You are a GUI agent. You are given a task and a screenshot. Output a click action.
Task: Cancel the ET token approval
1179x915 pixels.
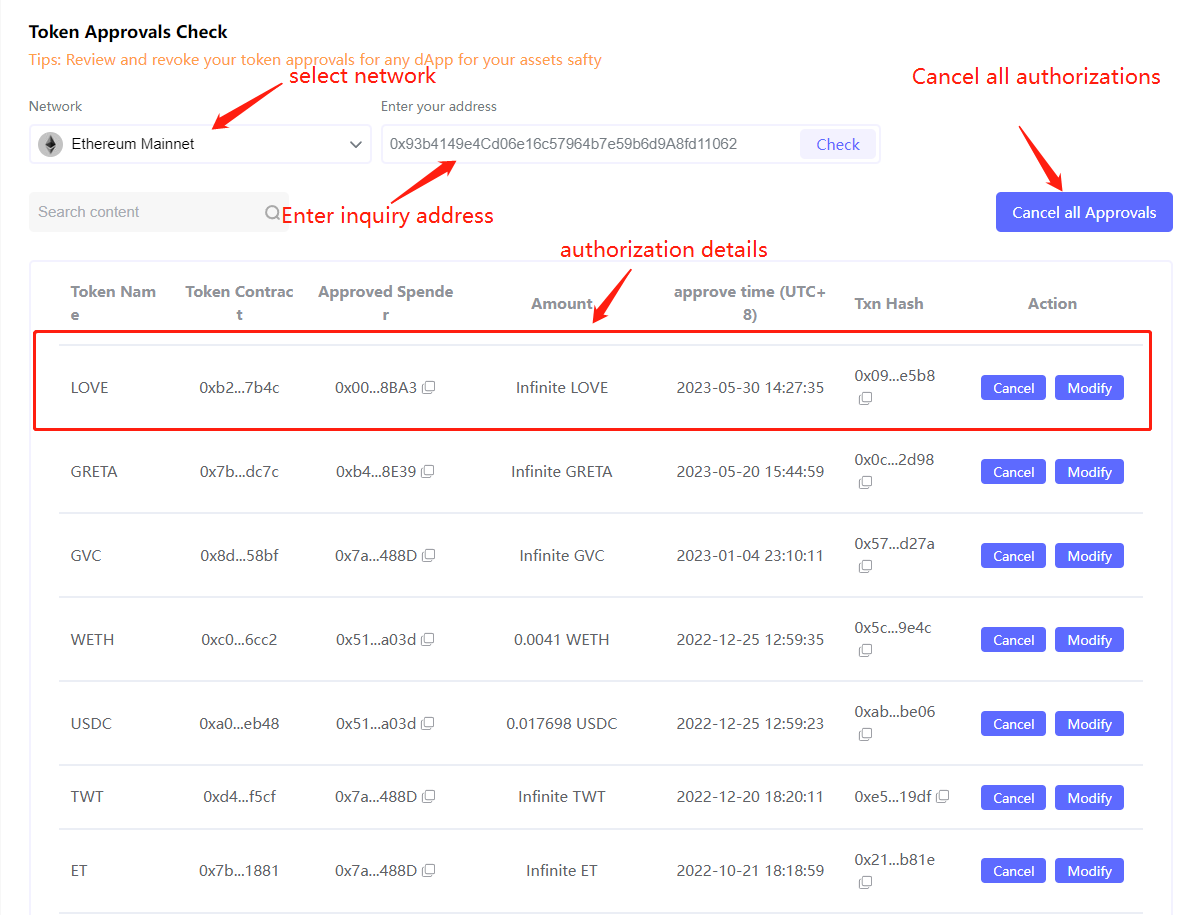pos(1013,871)
